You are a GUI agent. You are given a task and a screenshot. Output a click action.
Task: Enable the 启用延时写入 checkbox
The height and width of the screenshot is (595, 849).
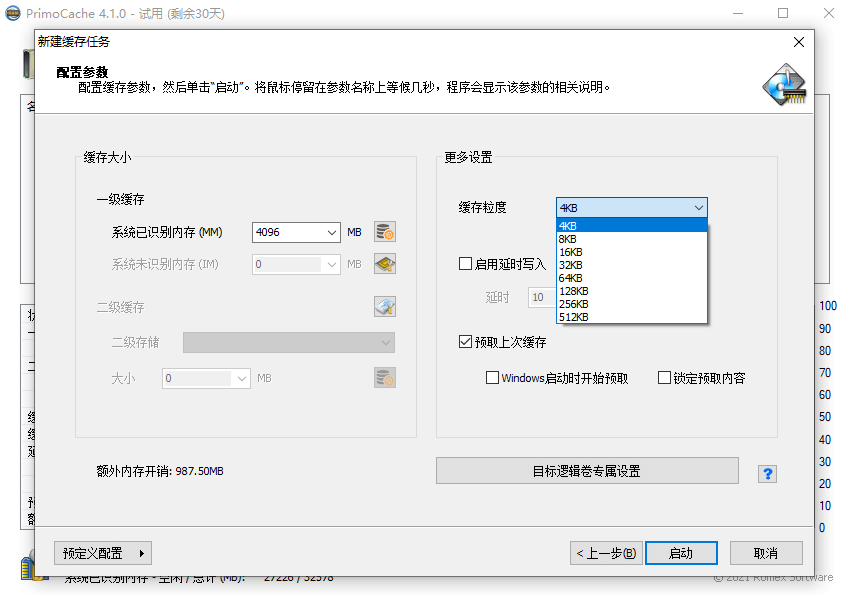click(x=465, y=264)
